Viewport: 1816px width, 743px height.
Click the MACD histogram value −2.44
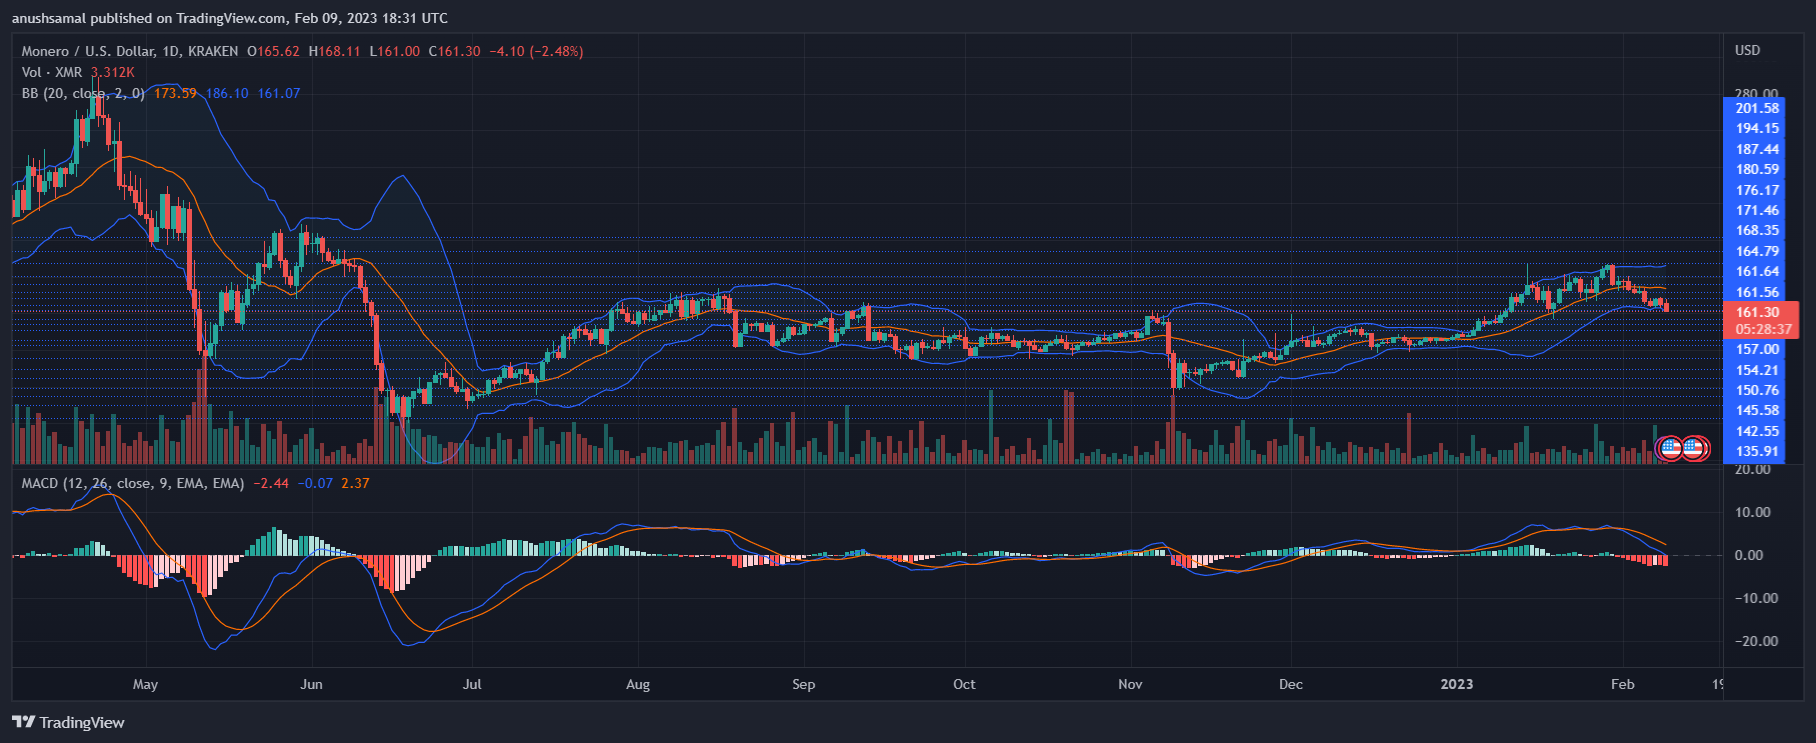coord(271,483)
